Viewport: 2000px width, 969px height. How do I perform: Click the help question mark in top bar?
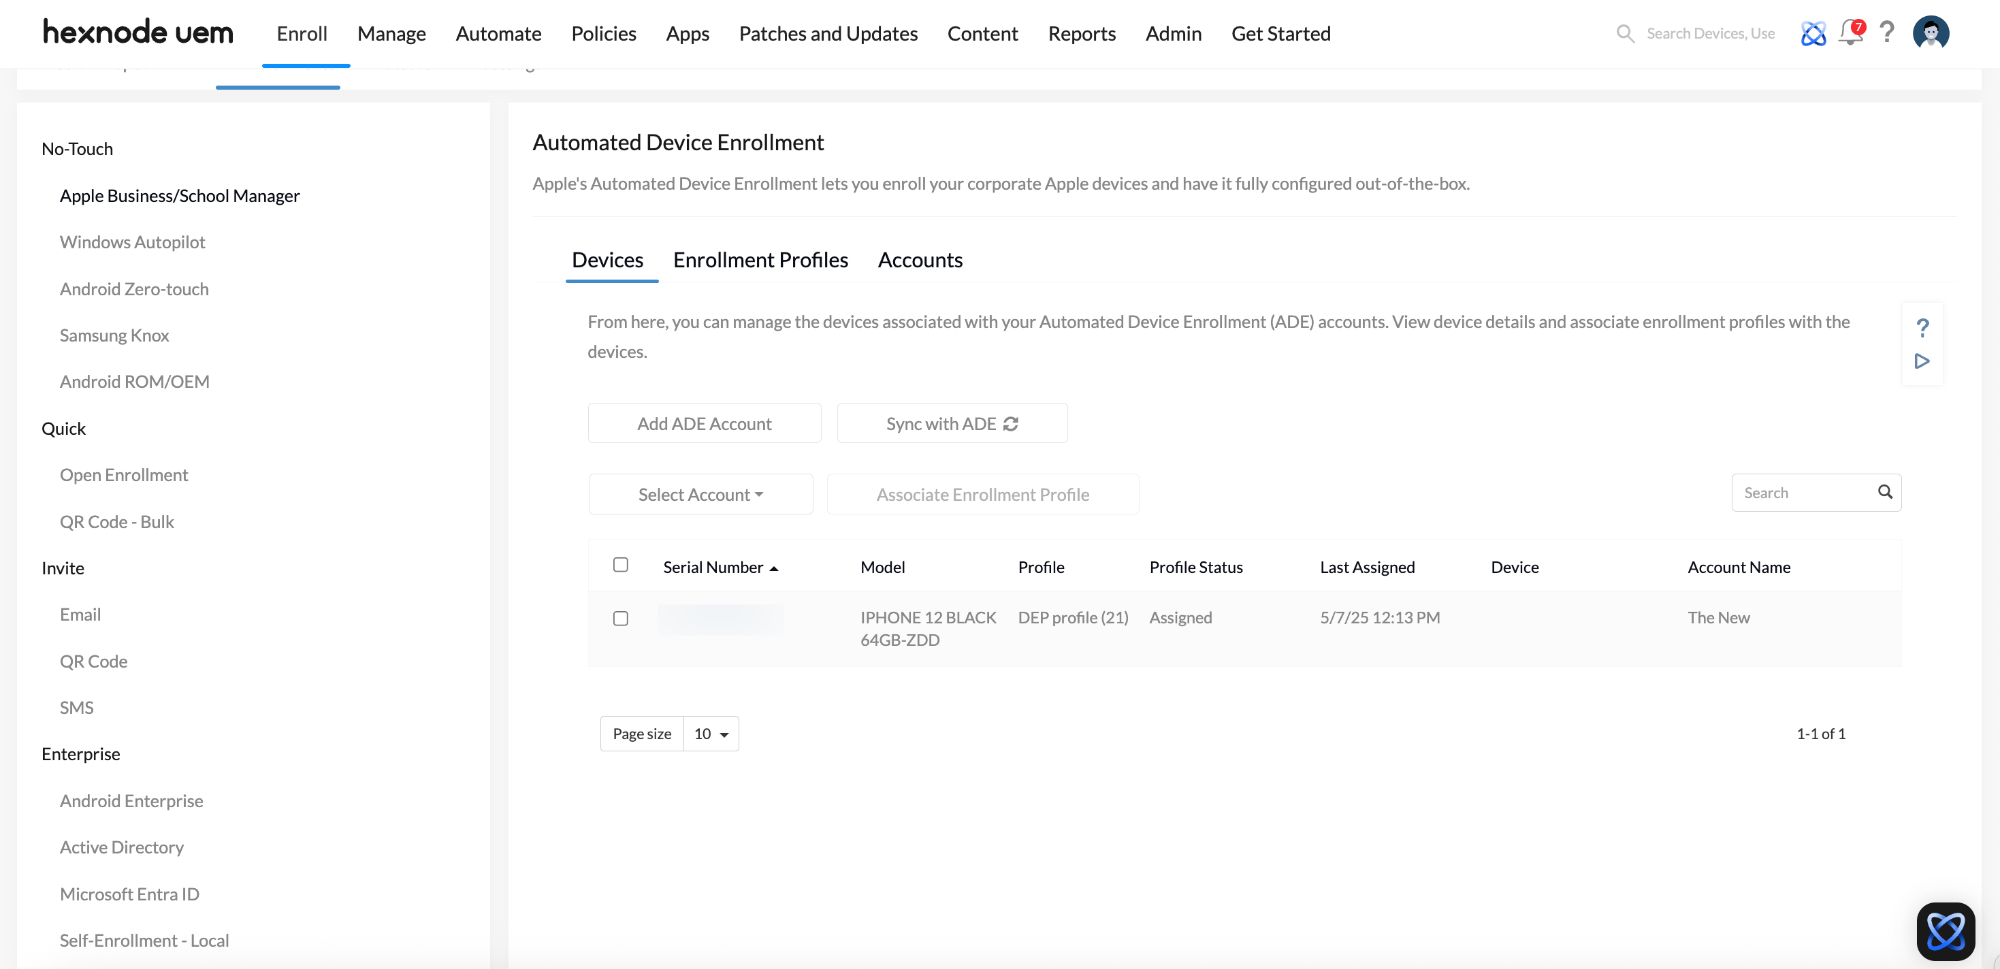pos(1887,33)
